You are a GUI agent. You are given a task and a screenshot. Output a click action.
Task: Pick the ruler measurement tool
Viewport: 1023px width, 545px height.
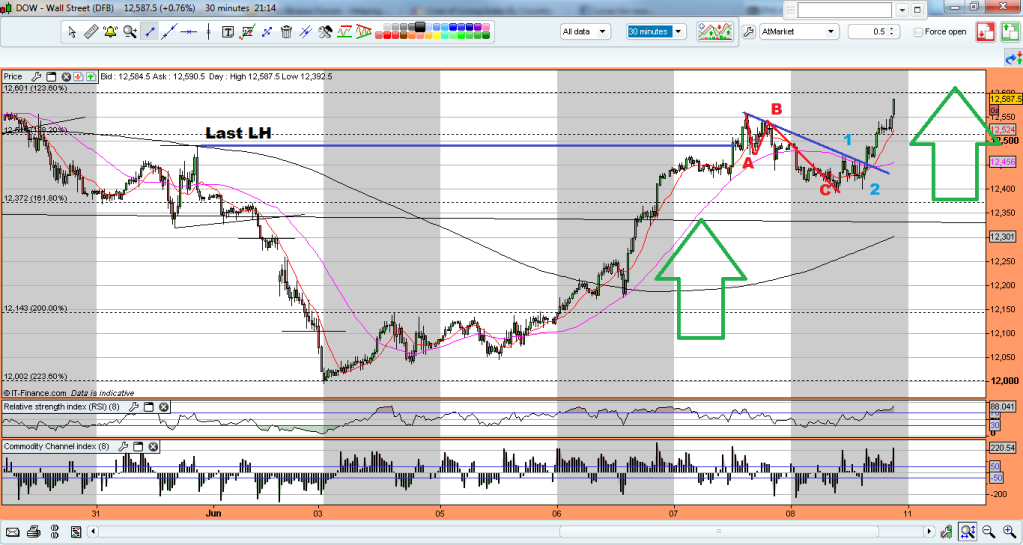click(x=91, y=31)
